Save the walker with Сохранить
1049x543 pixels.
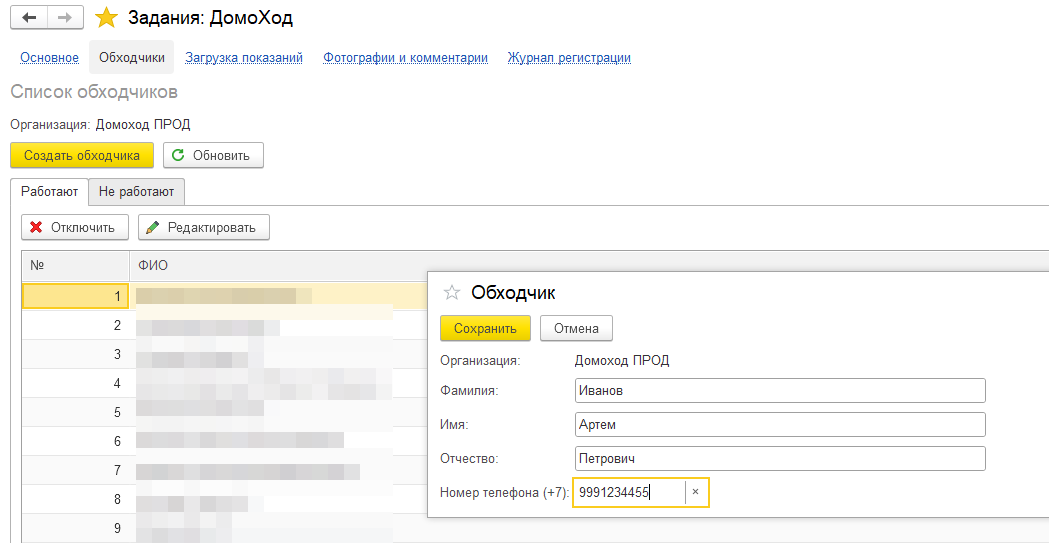[x=485, y=328]
